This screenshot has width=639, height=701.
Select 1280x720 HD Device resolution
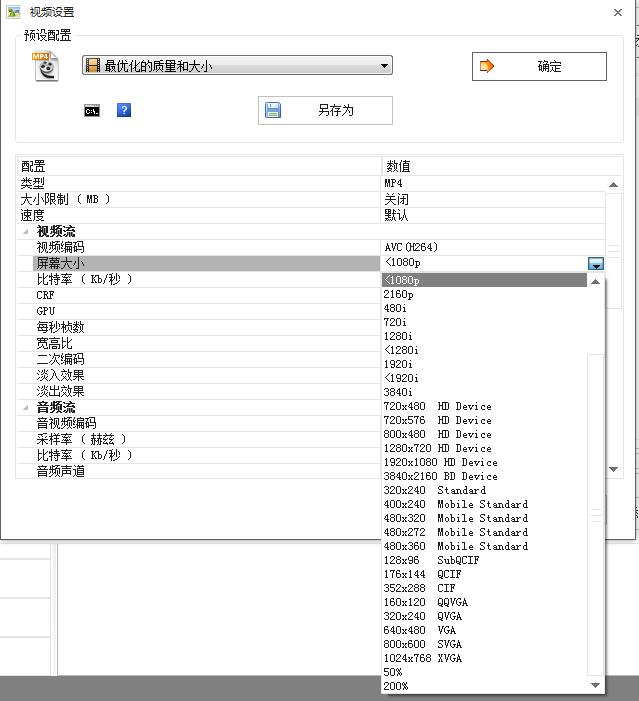pyautogui.click(x=437, y=449)
